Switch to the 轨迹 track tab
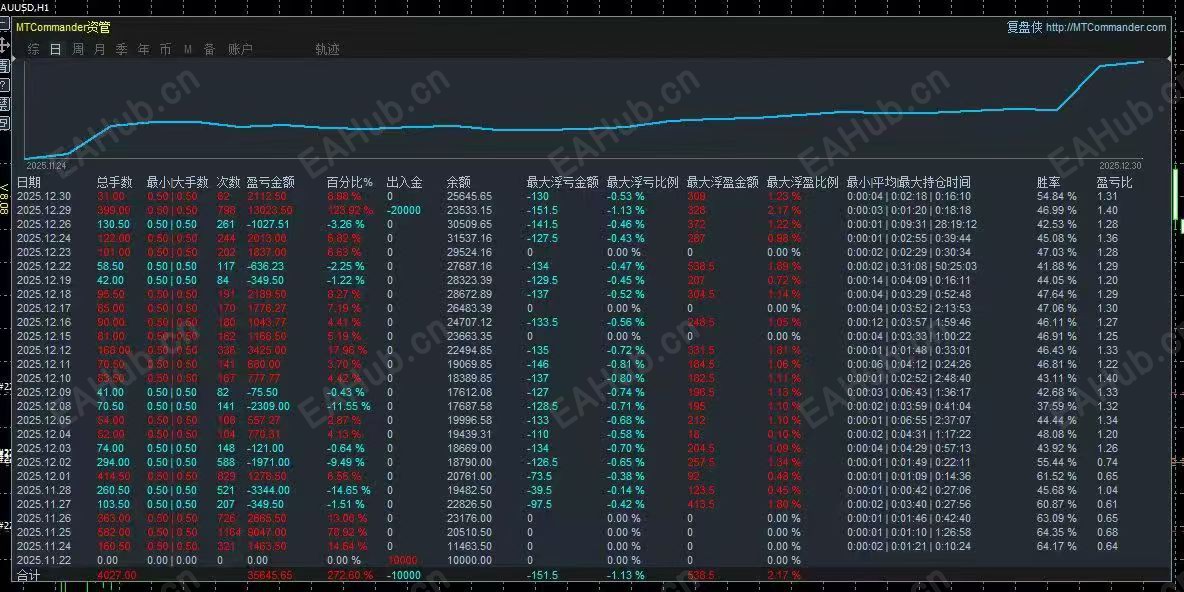1184x592 pixels. [327, 49]
